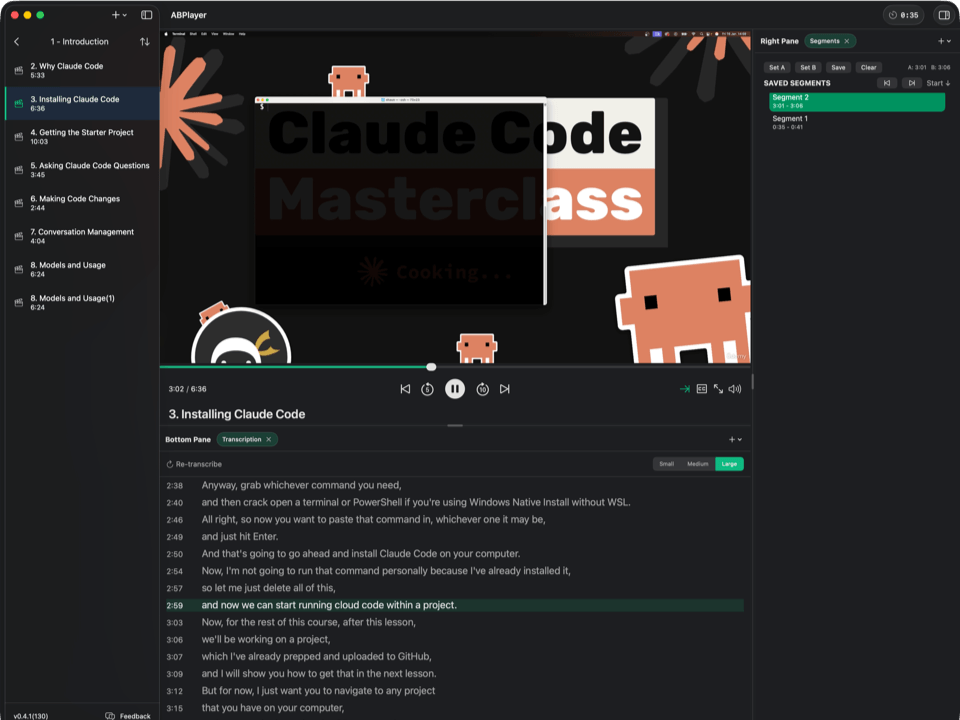Screen dimensions: 960x720
Task: Open the Bottom Pane add-widget dropdown
Action: click(x=735, y=439)
